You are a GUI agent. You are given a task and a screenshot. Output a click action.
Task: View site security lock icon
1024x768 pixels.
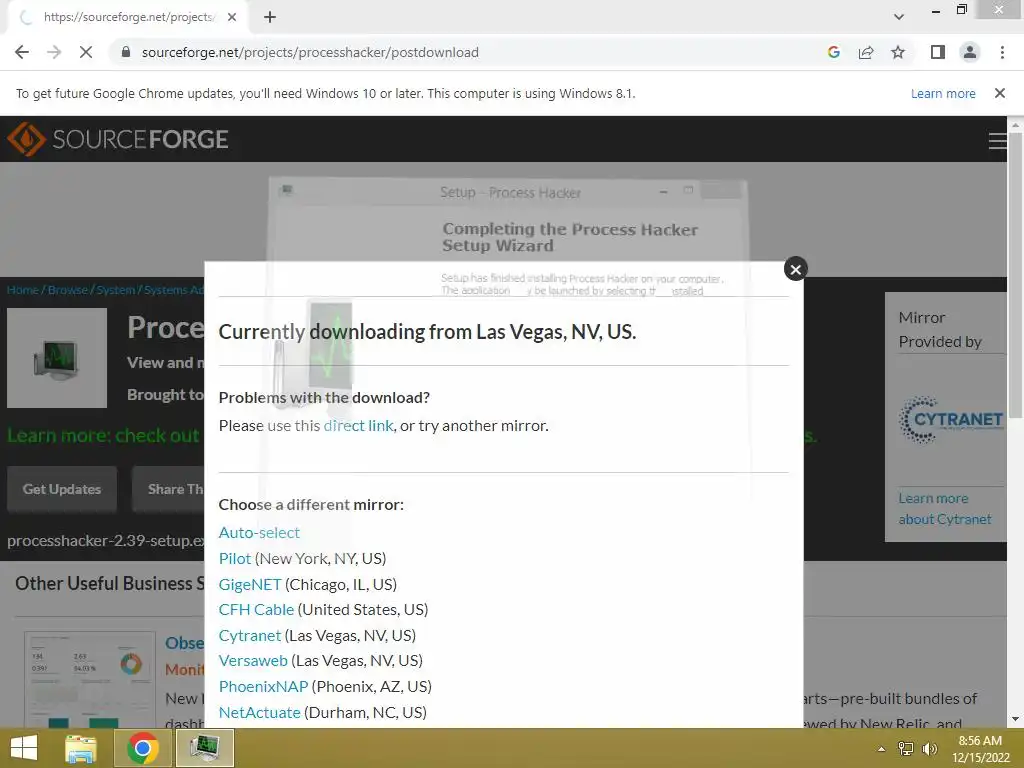click(x=126, y=52)
